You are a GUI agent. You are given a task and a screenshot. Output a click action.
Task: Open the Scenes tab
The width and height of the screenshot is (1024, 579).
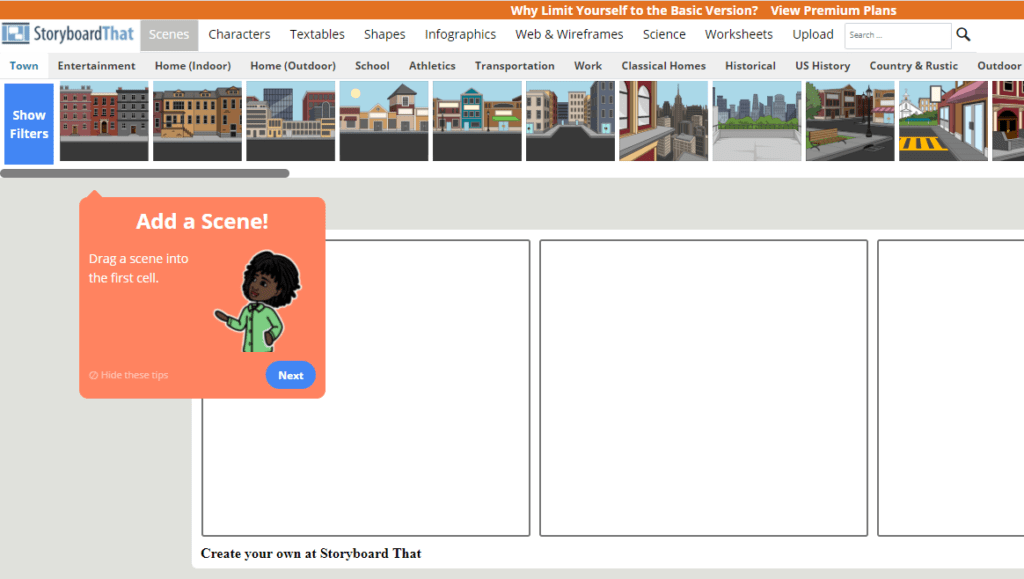coord(168,35)
